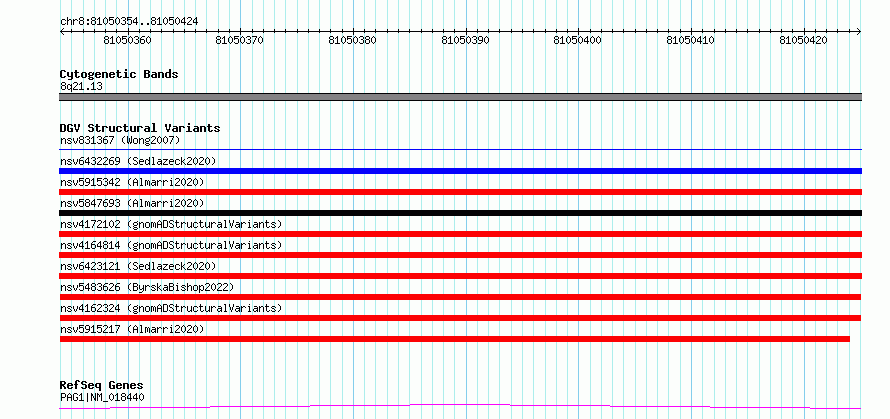The width and height of the screenshot is (890, 419).
Task: Click the left arrowhead of the ruler
Action: 62,32
